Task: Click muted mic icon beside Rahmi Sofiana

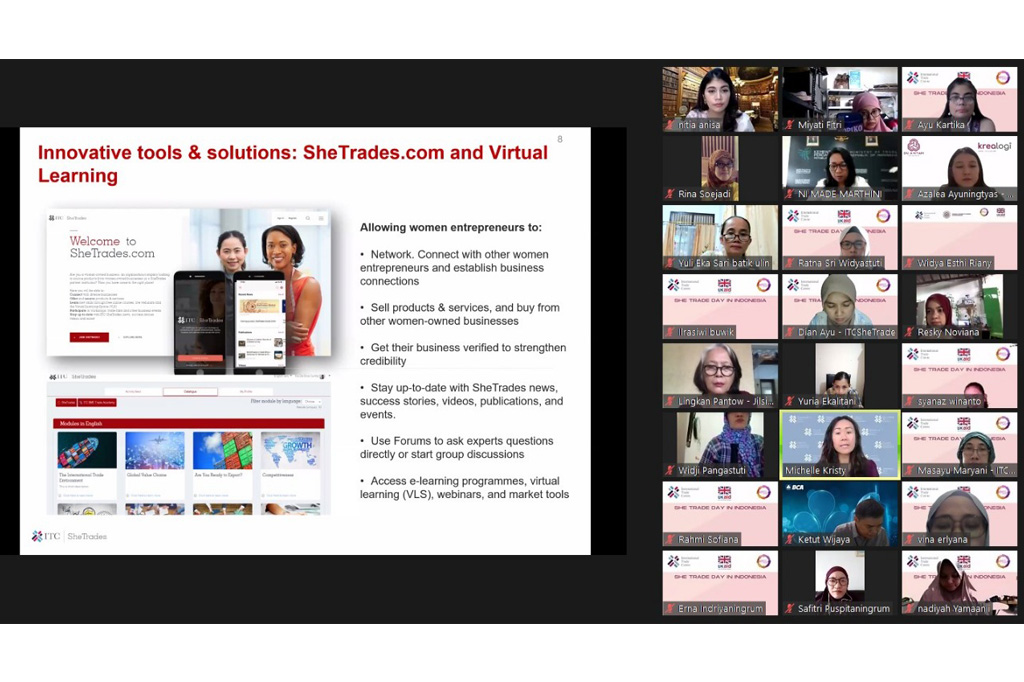Action: click(x=670, y=540)
